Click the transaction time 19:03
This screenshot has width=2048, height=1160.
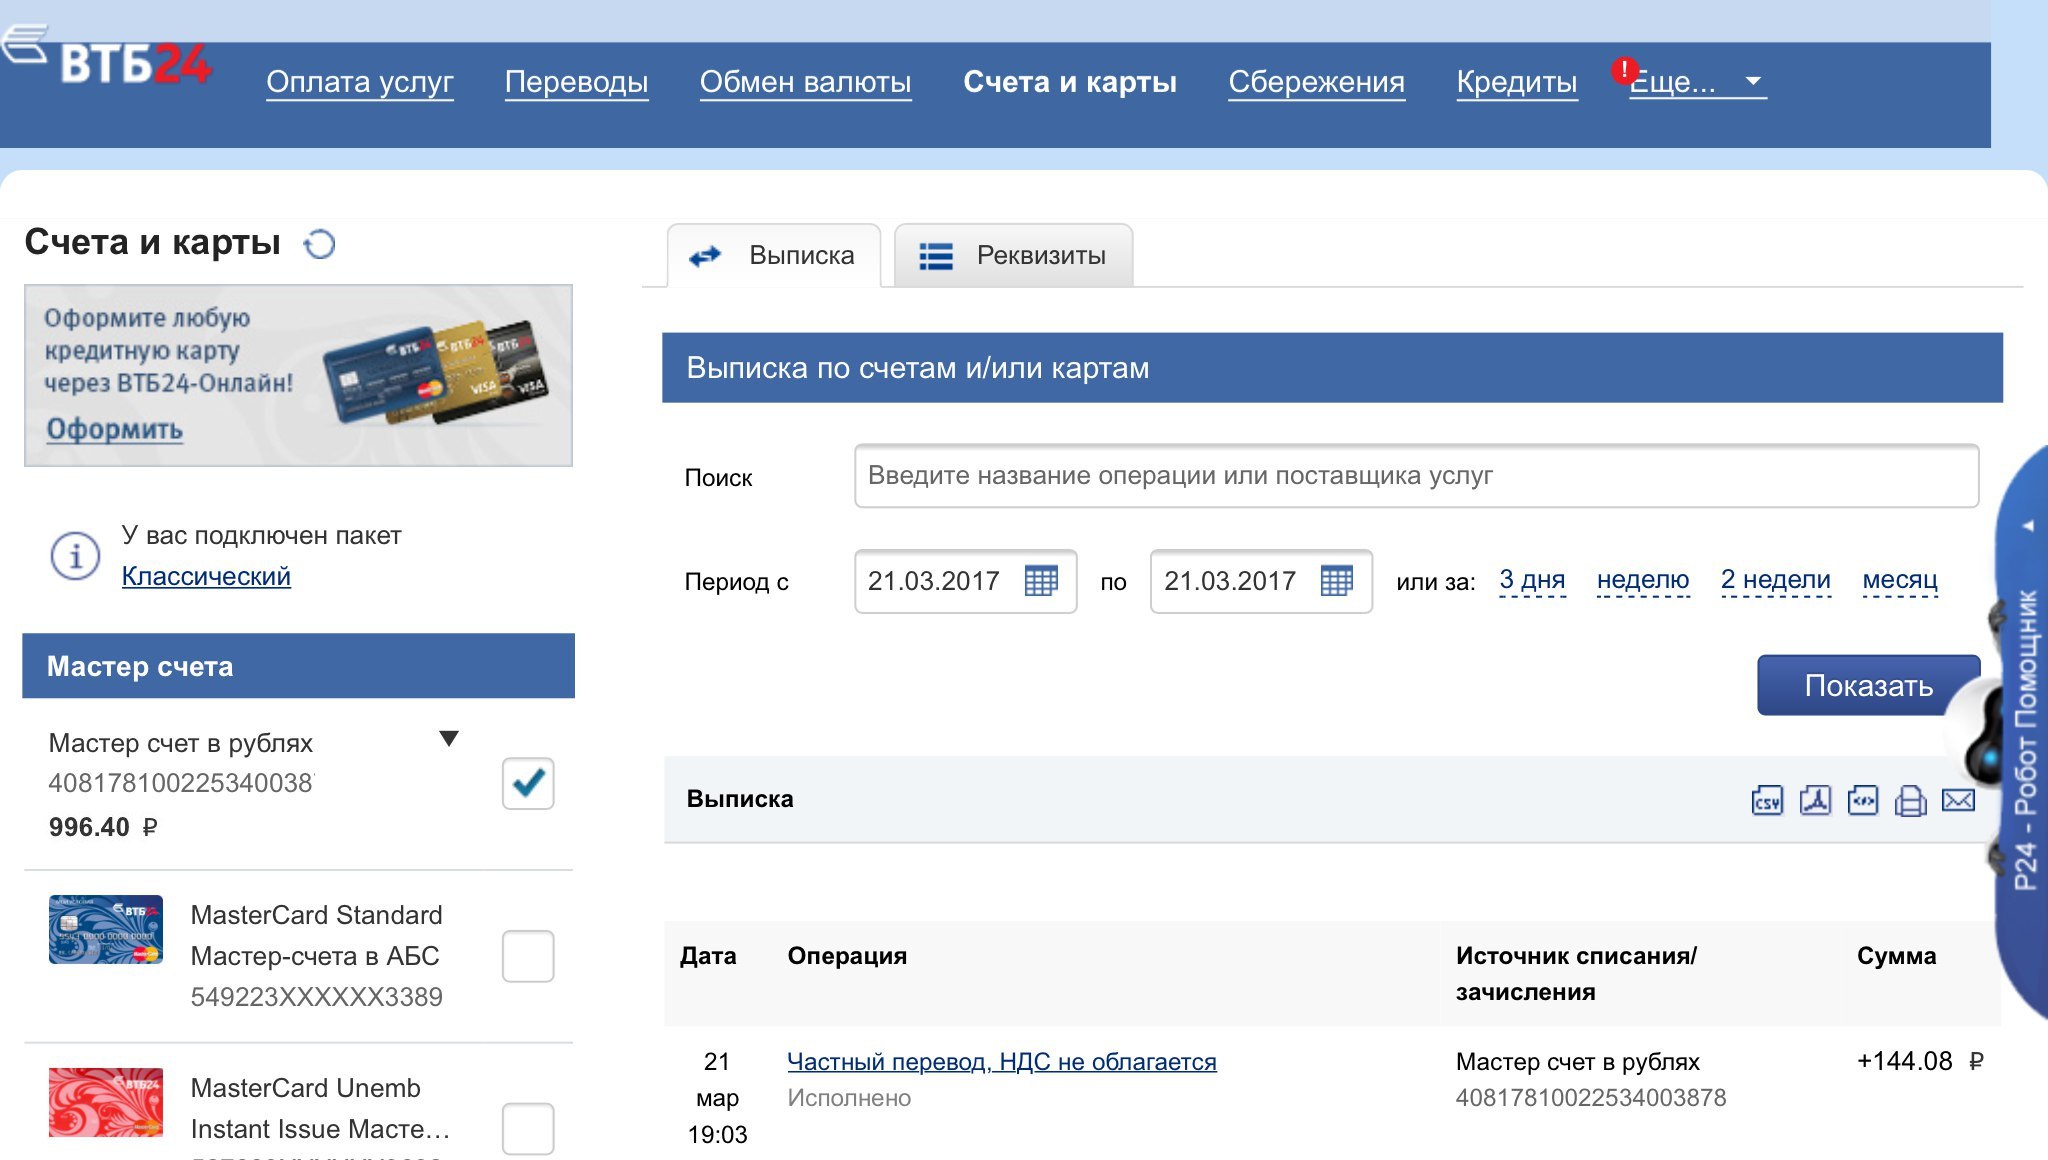(x=717, y=1135)
